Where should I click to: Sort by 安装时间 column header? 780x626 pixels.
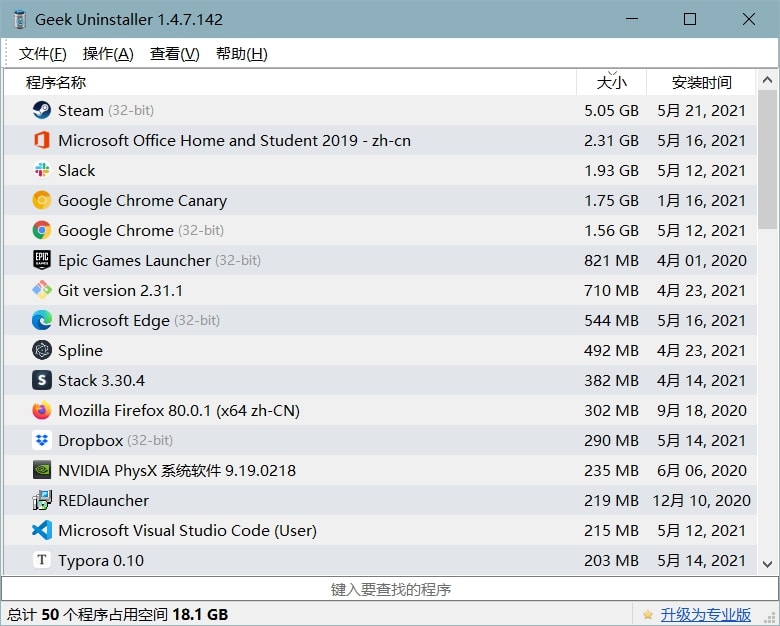click(701, 82)
